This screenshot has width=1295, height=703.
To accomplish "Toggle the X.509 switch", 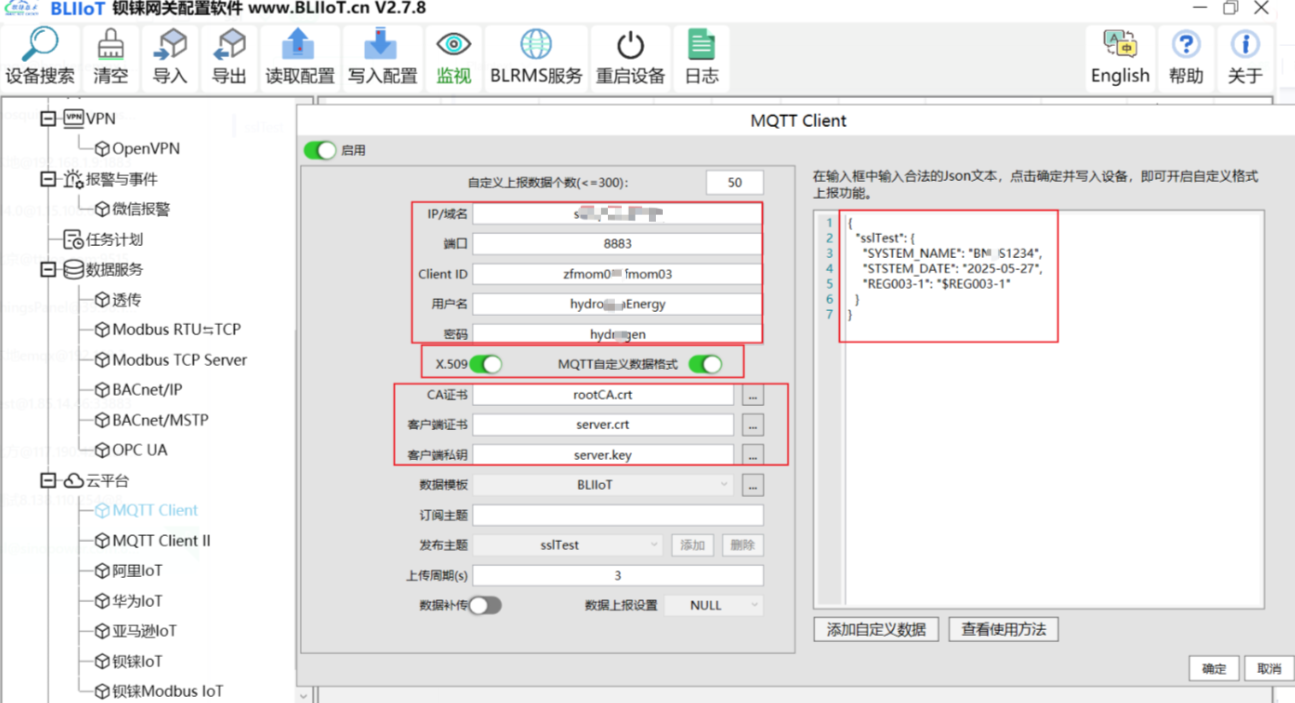I will point(486,364).
